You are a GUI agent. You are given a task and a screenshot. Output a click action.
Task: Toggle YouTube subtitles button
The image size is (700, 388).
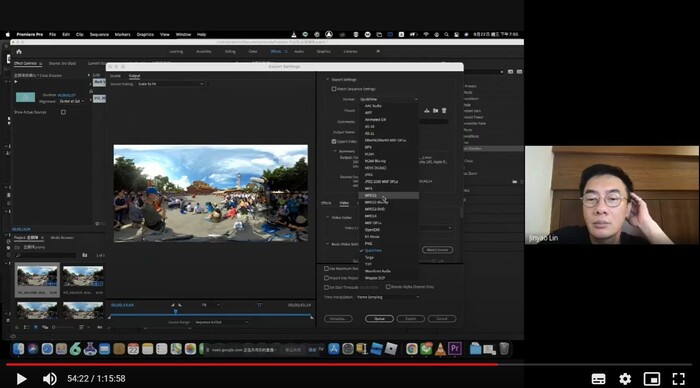click(x=598, y=379)
